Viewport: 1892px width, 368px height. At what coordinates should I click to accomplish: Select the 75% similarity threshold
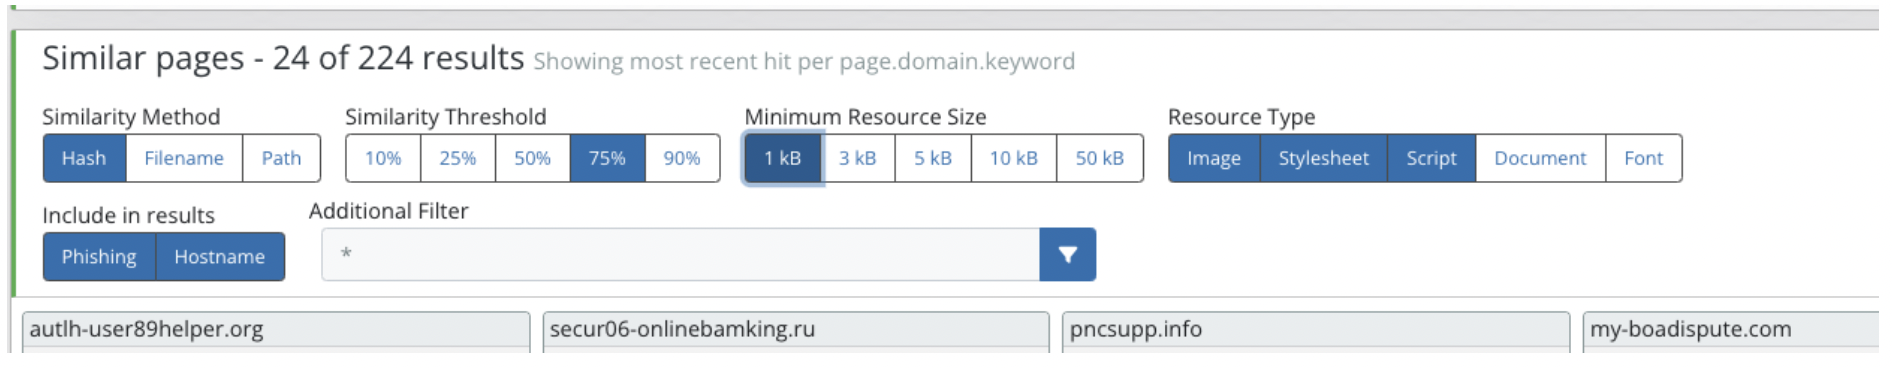(607, 158)
